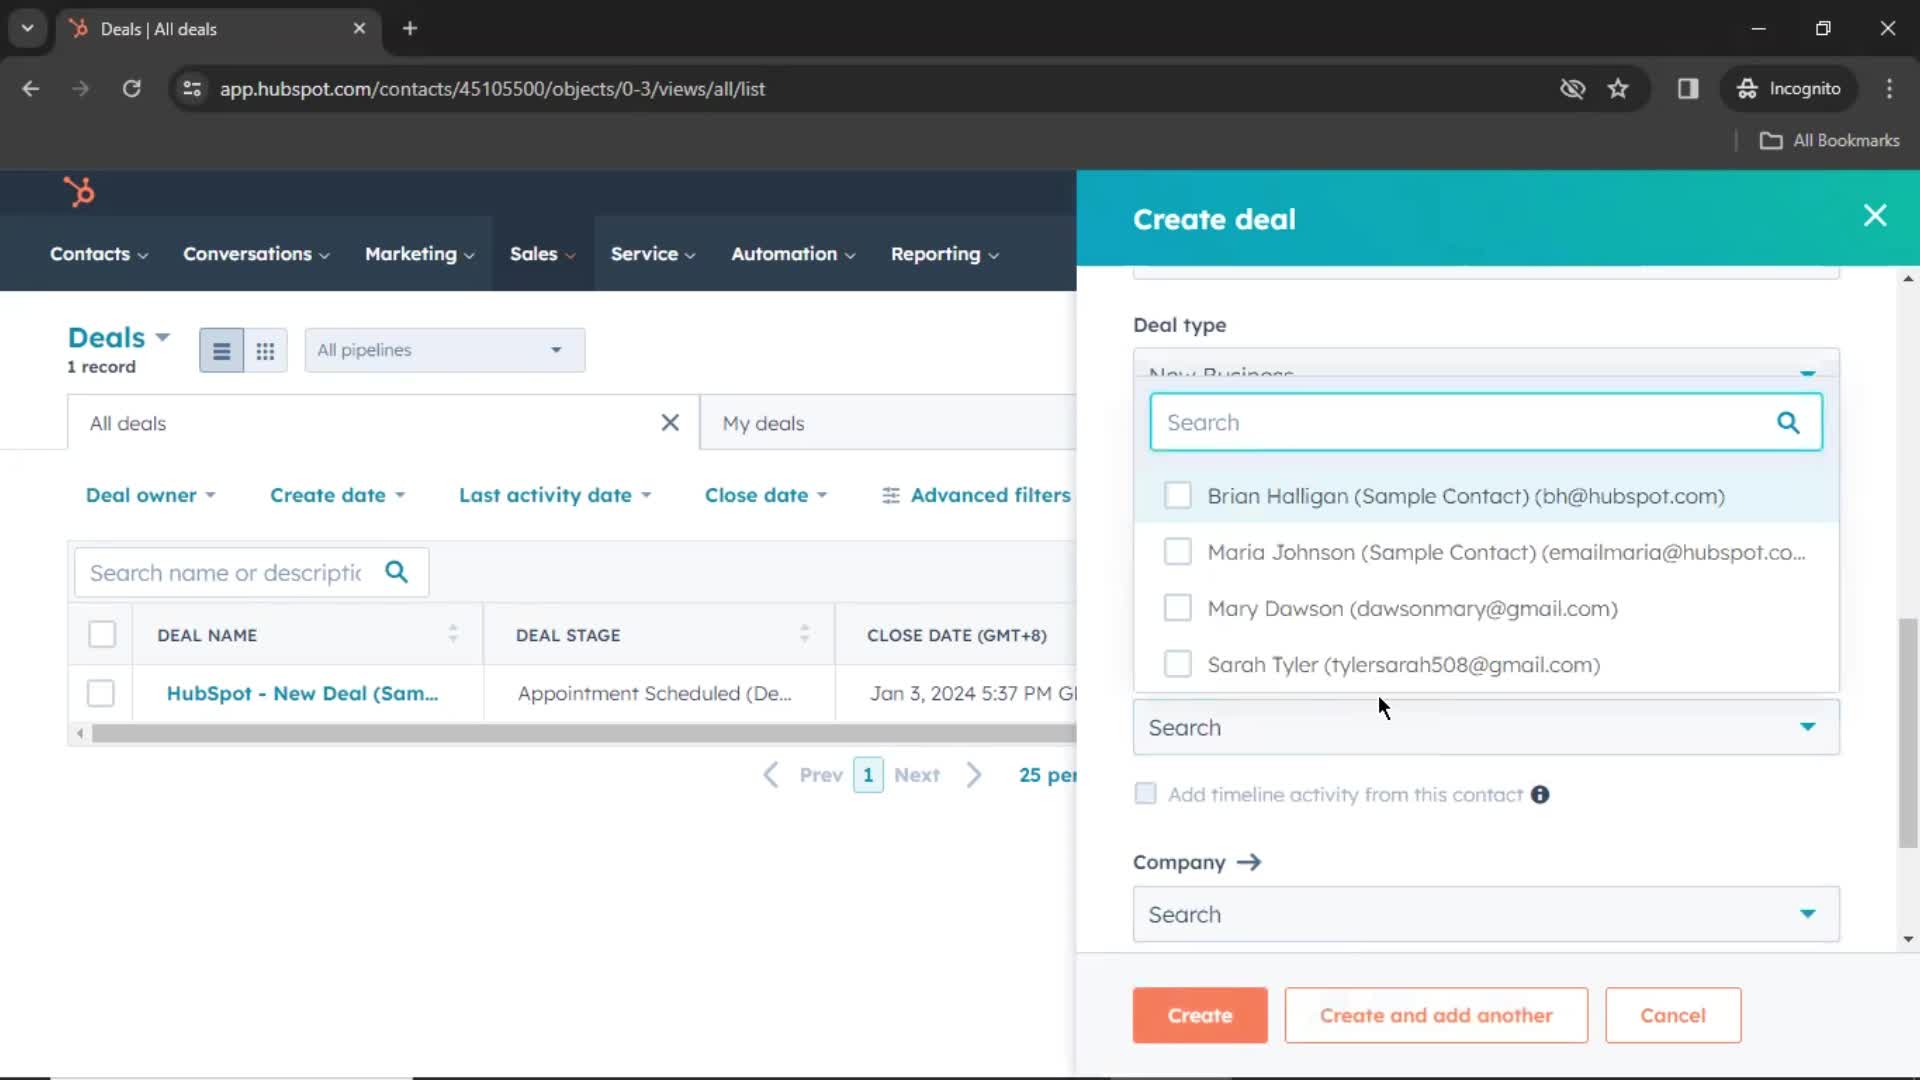Click the grid view icon in Deals

coord(264,349)
